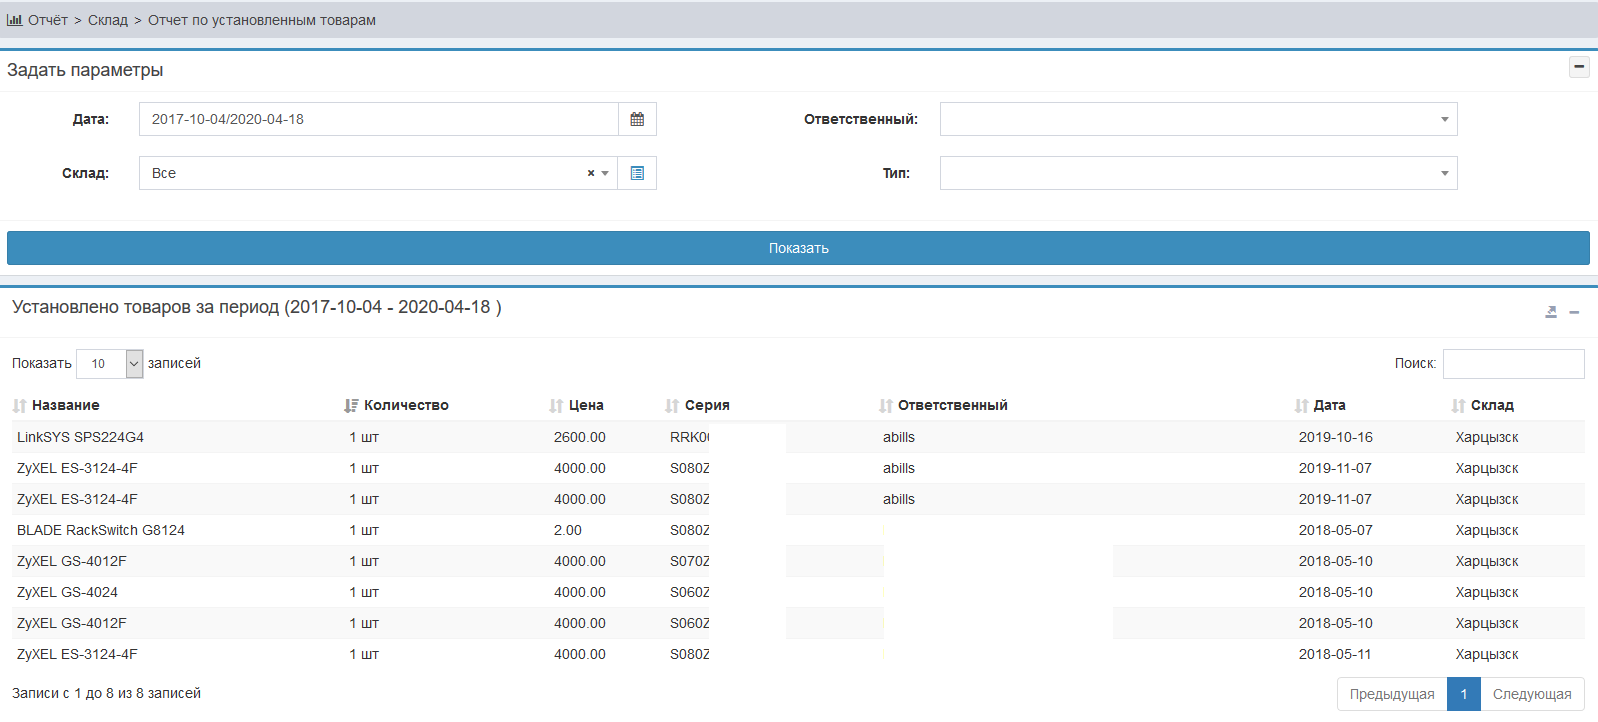The width and height of the screenshot is (1598, 722).
Task: Collapse the results panel with minus icon
Action: (1574, 312)
